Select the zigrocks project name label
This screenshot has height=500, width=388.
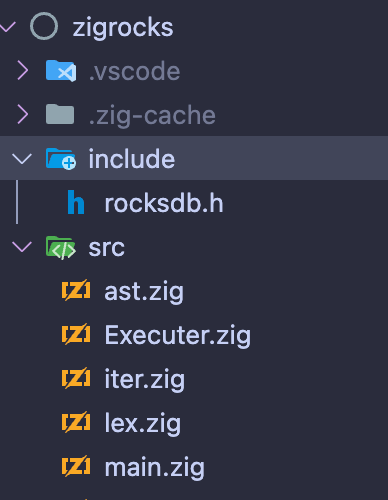tap(123, 27)
